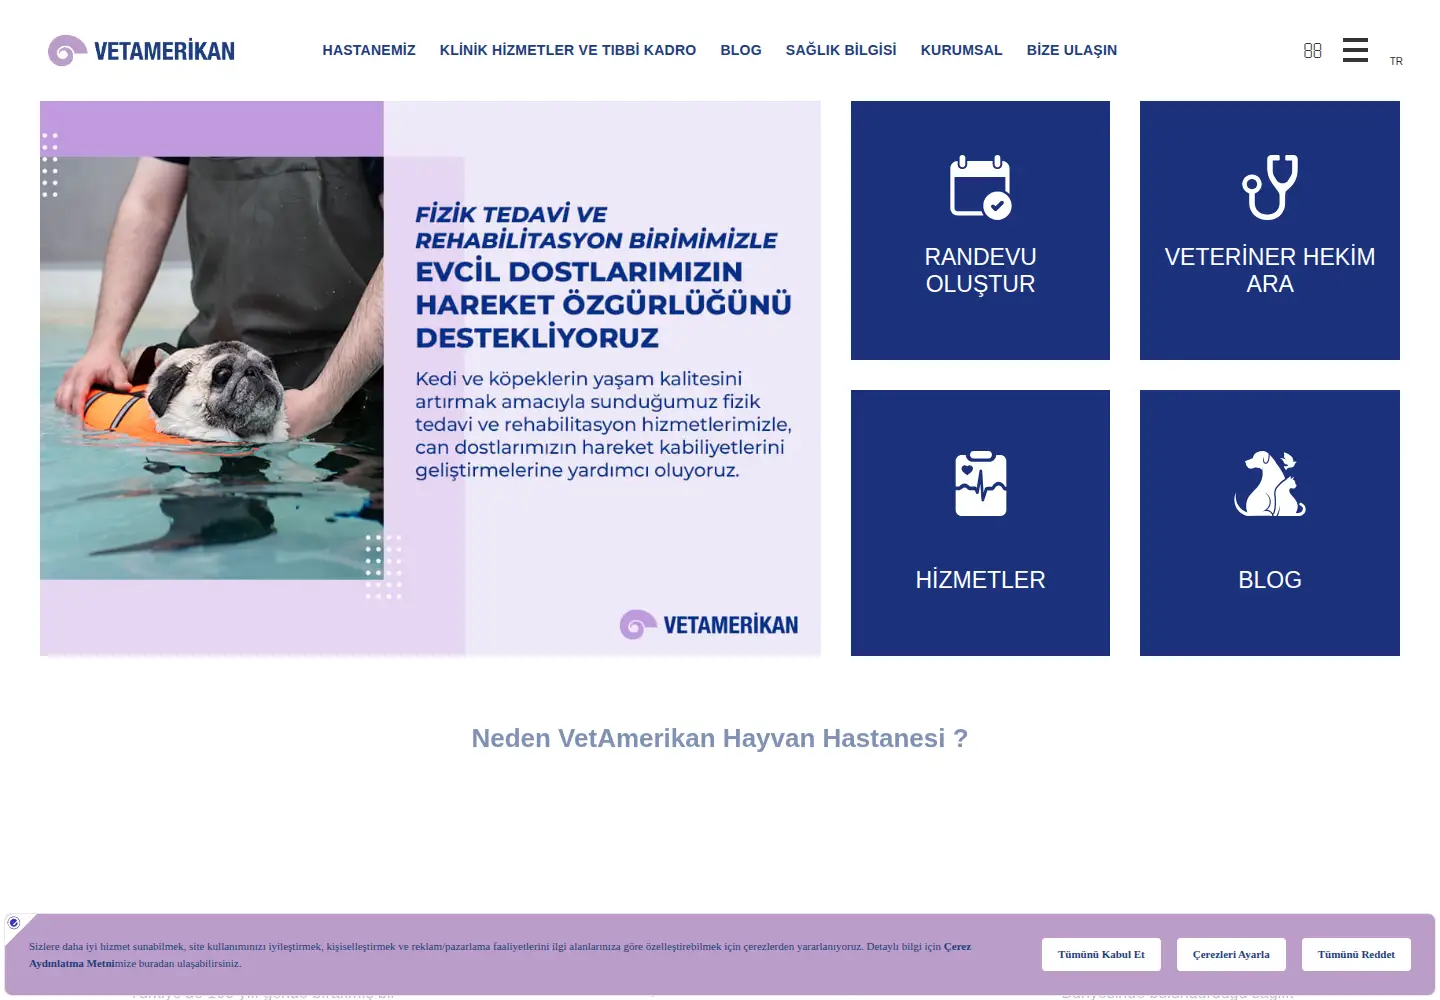This screenshot has width=1440, height=1000.
Task: Click VetAmerikan logo inside the banner
Action: pyautogui.click(x=709, y=625)
